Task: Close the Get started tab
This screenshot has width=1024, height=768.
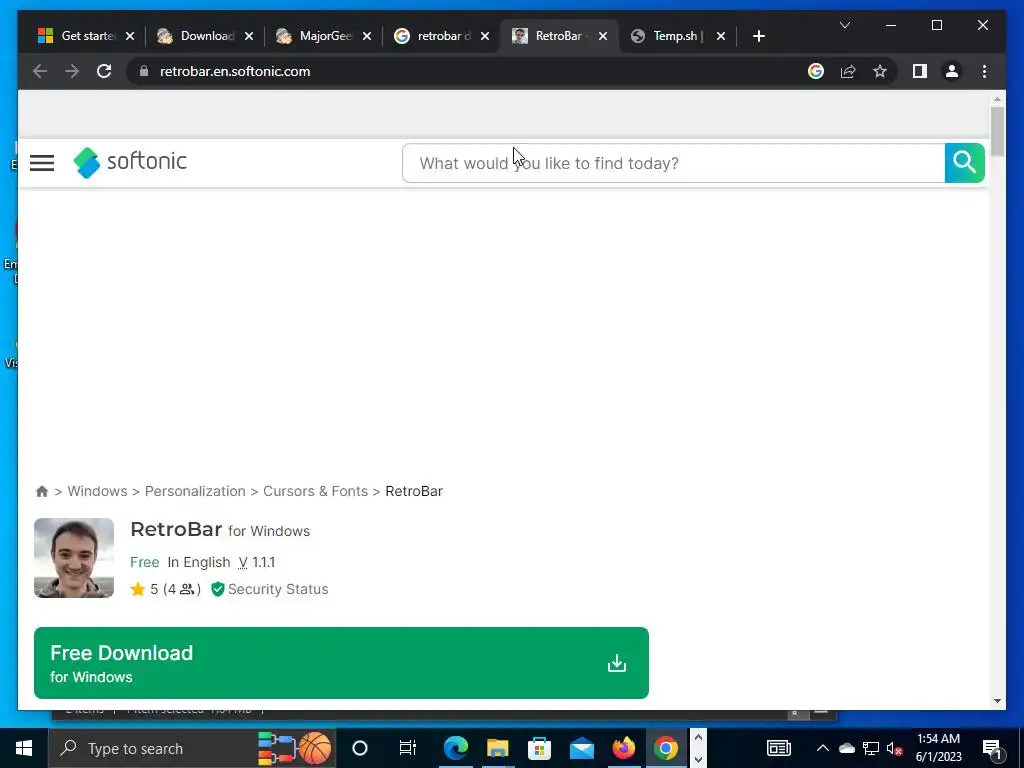Action: point(130,36)
